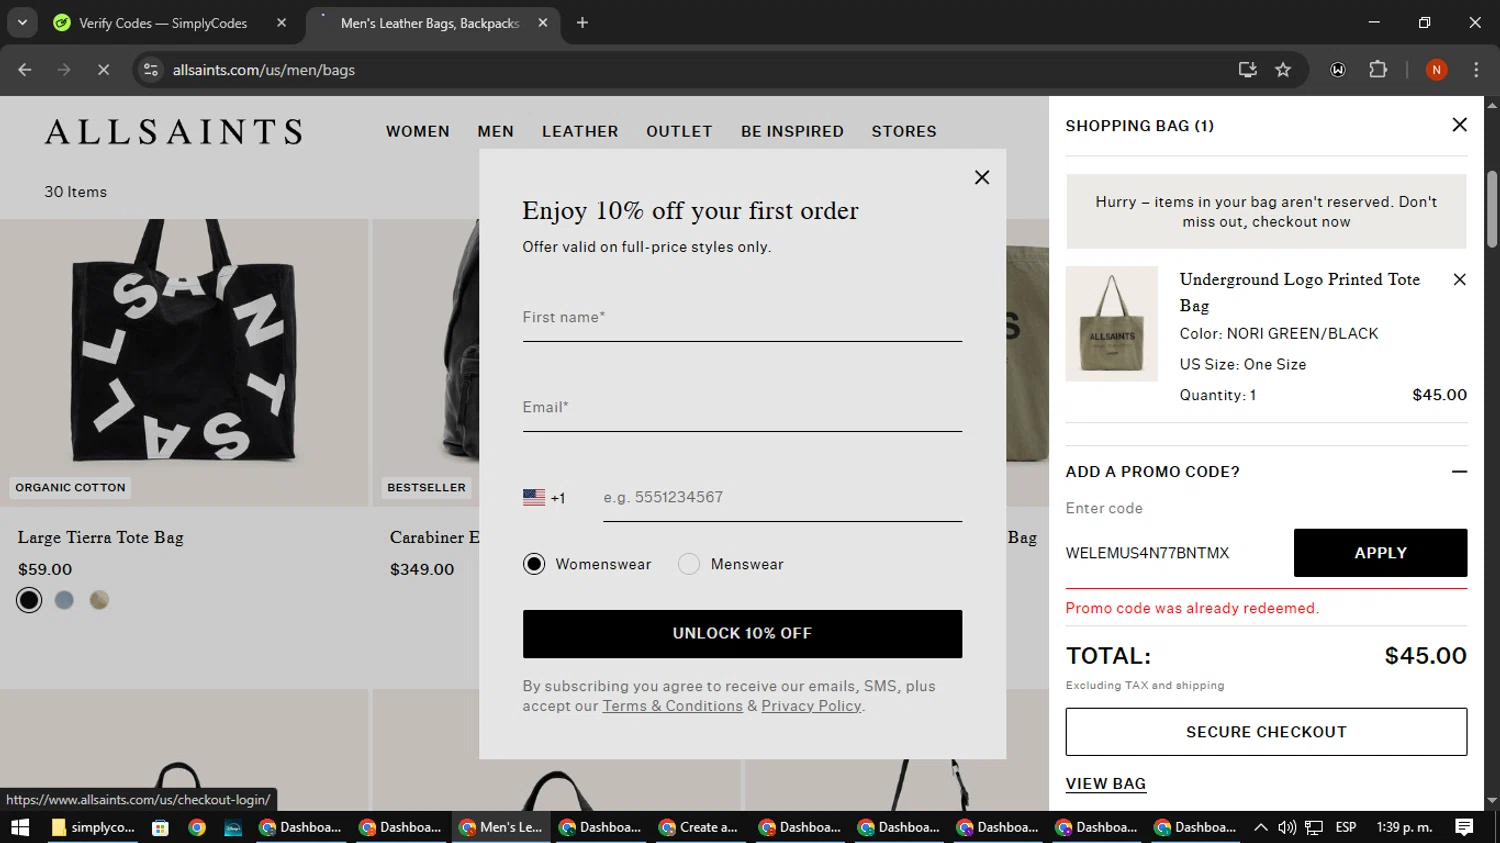Viewport: 1500px width, 843px height.
Task: Close the Men's Leather Bags tab
Action: tap(543, 23)
